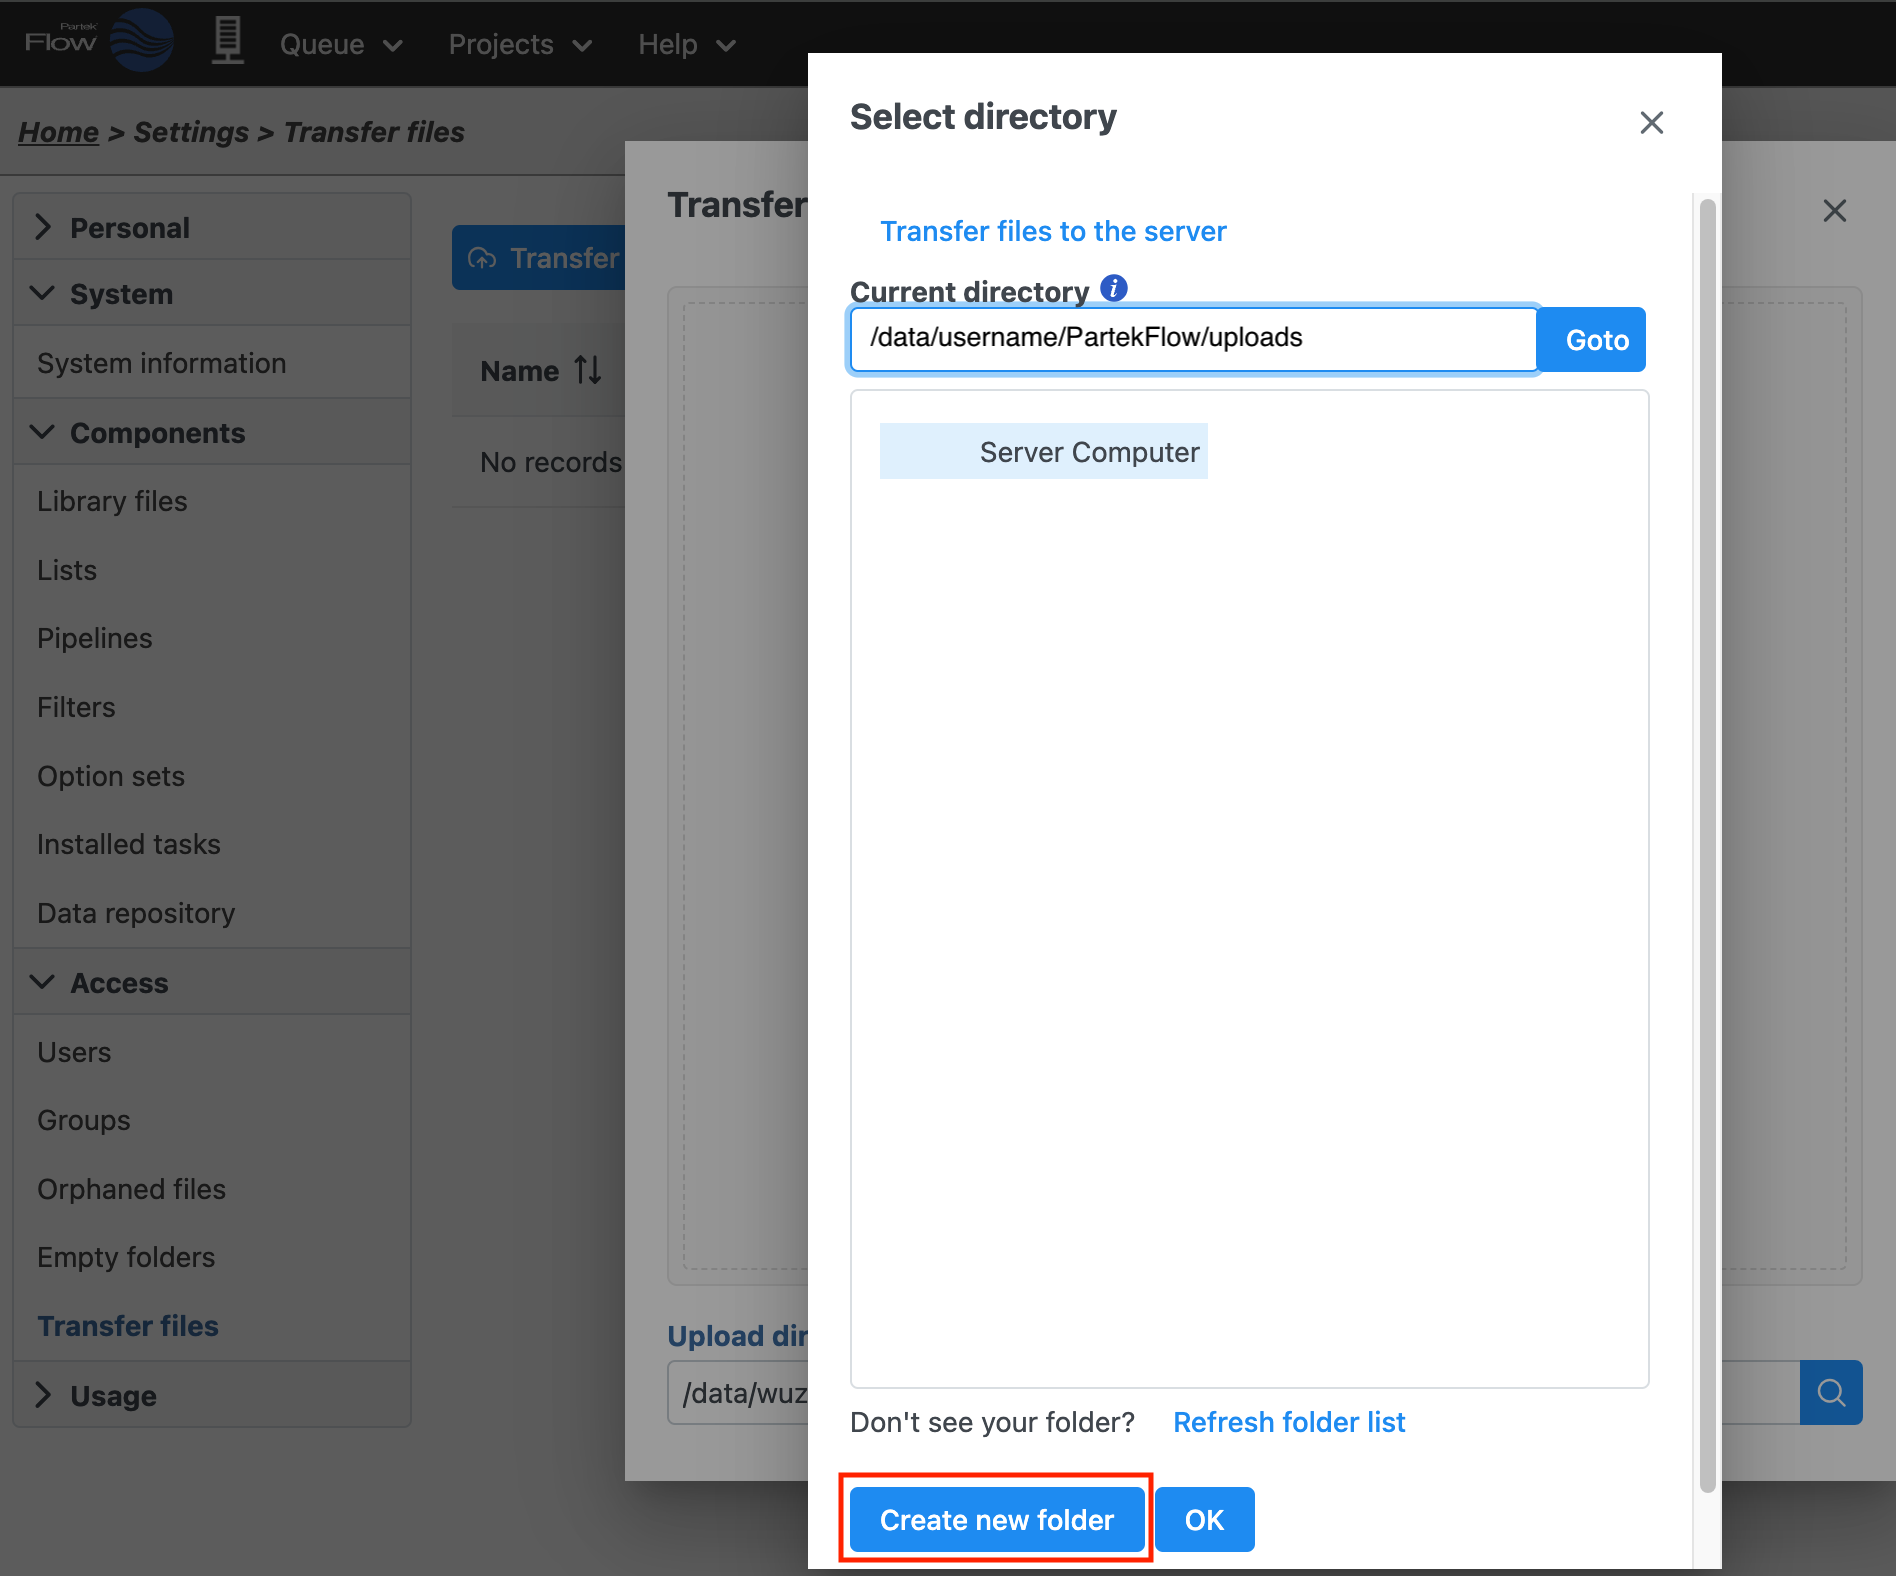1896x1576 pixels.
Task: Click the server tower icon in navbar
Action: tap(227, 42)
